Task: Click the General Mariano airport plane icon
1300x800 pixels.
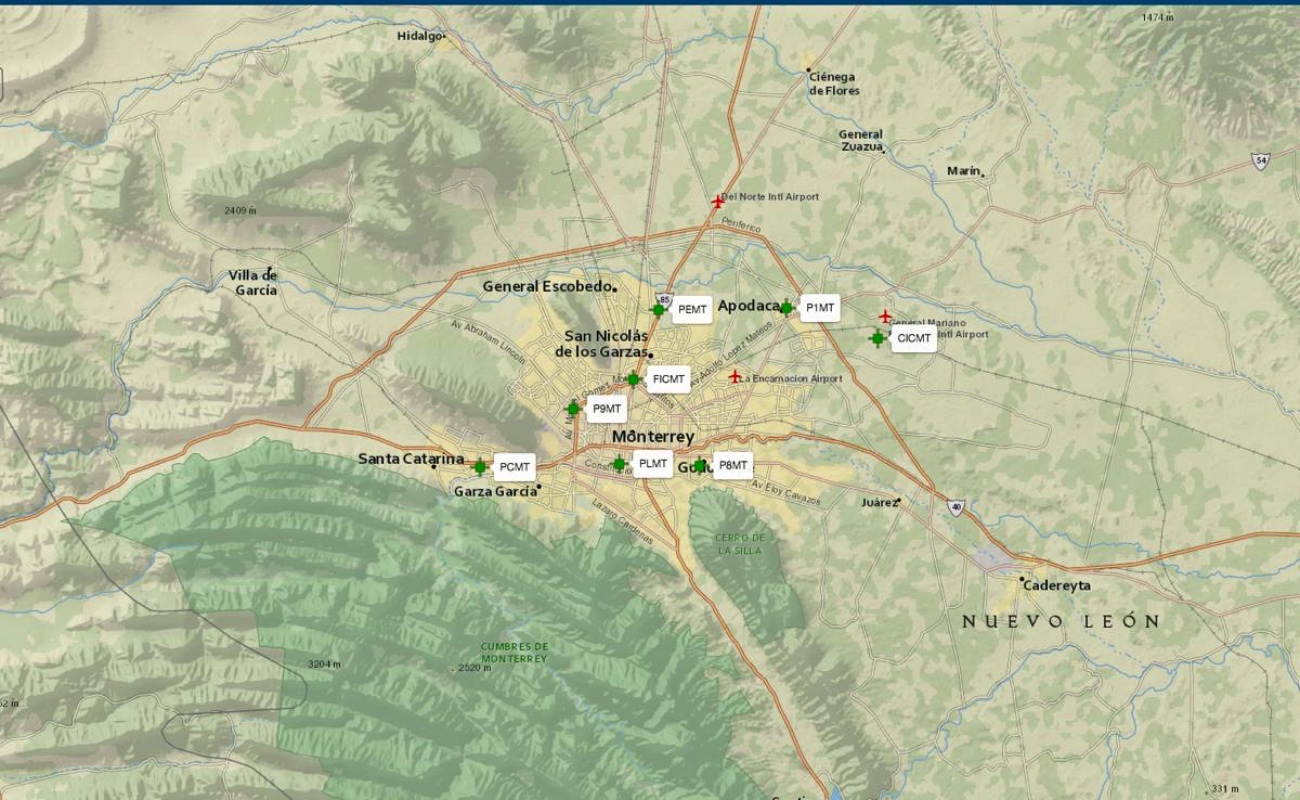Action: [884, 316]
